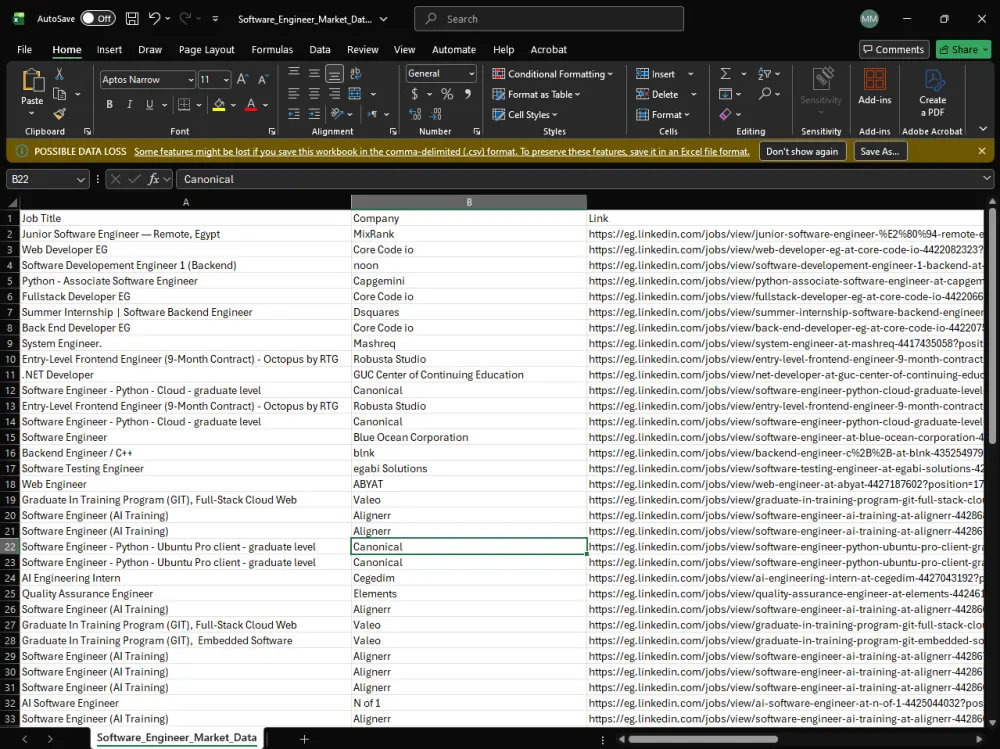Open the General number format dropdown
This screenshot has width=1000, height=749.
471,74
